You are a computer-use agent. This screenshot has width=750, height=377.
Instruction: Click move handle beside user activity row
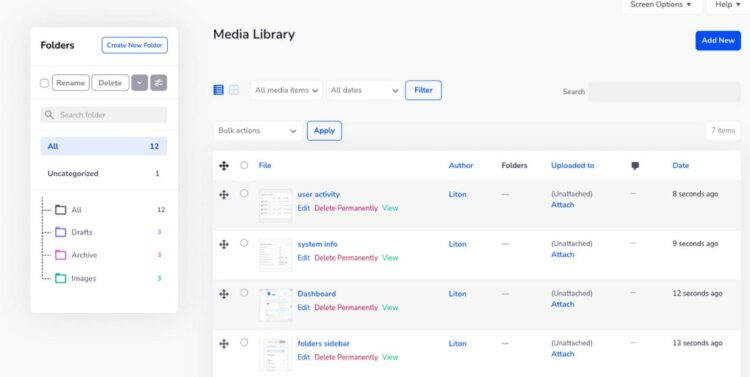(224, 195)
